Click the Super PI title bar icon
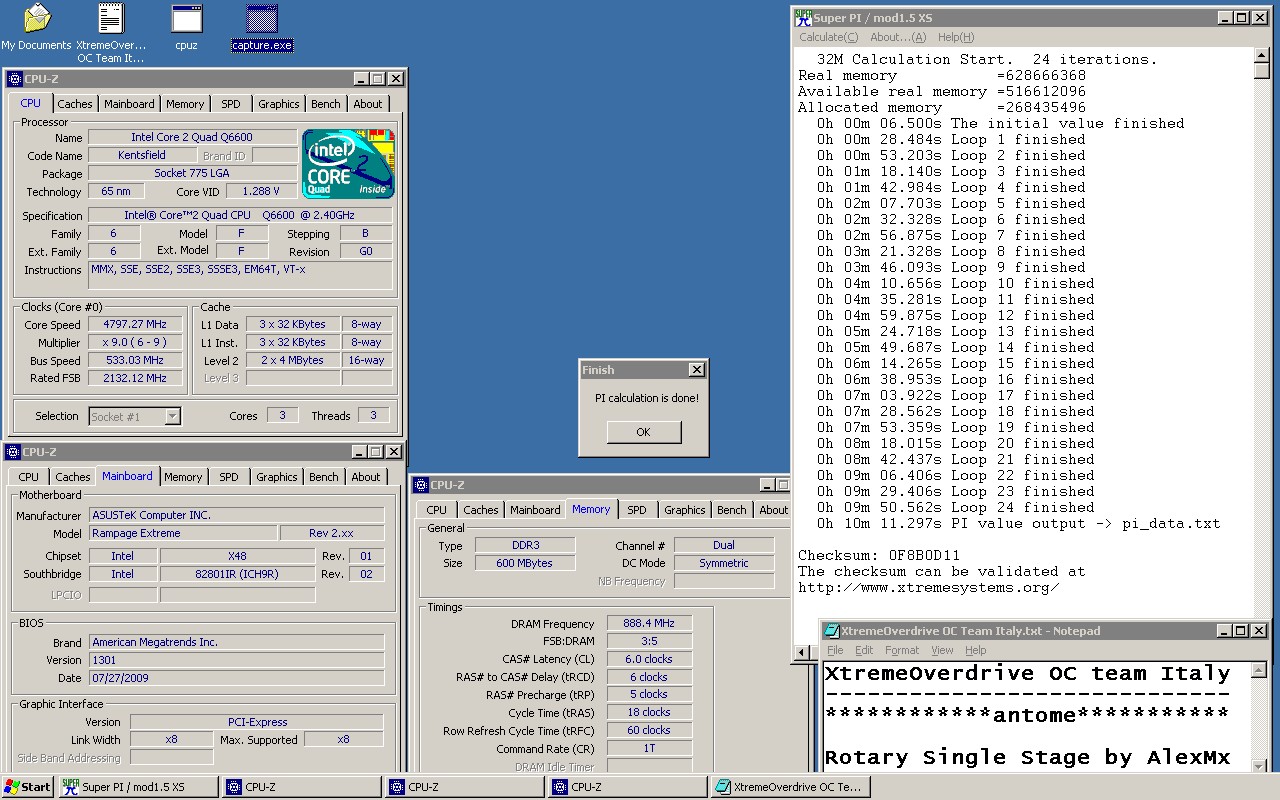The width and height of the screenshot is (1280, 800). (x=803, y=18)
